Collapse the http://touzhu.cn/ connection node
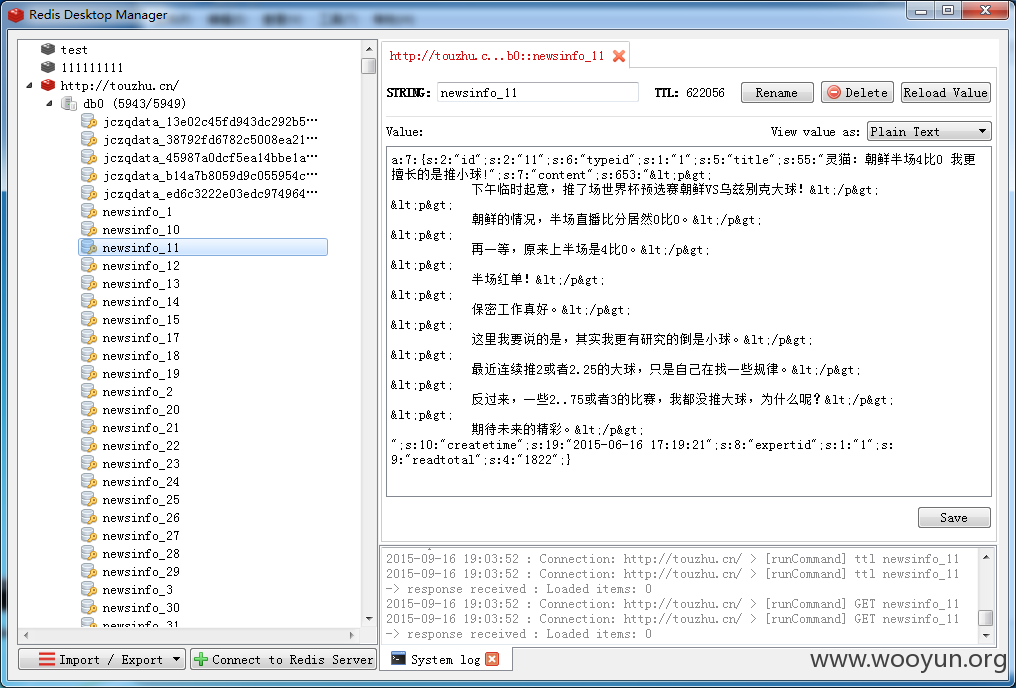The width and height of the screenshot is (1016, 688). click(29, 86)
